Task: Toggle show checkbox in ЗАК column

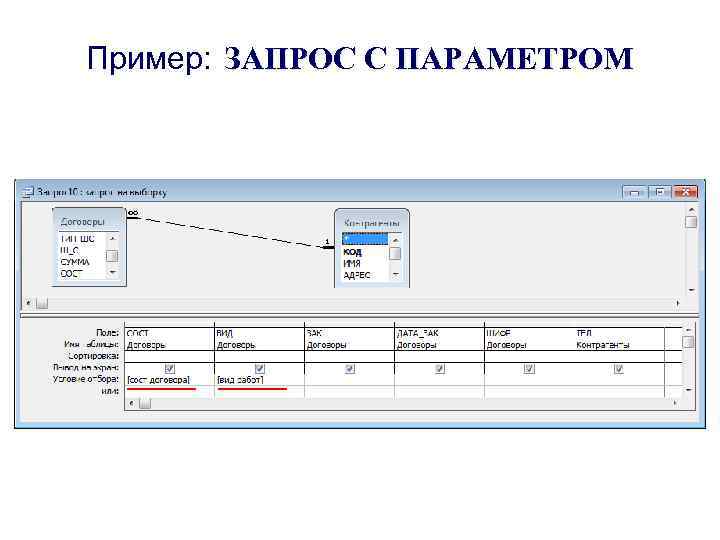Action: 349,369
